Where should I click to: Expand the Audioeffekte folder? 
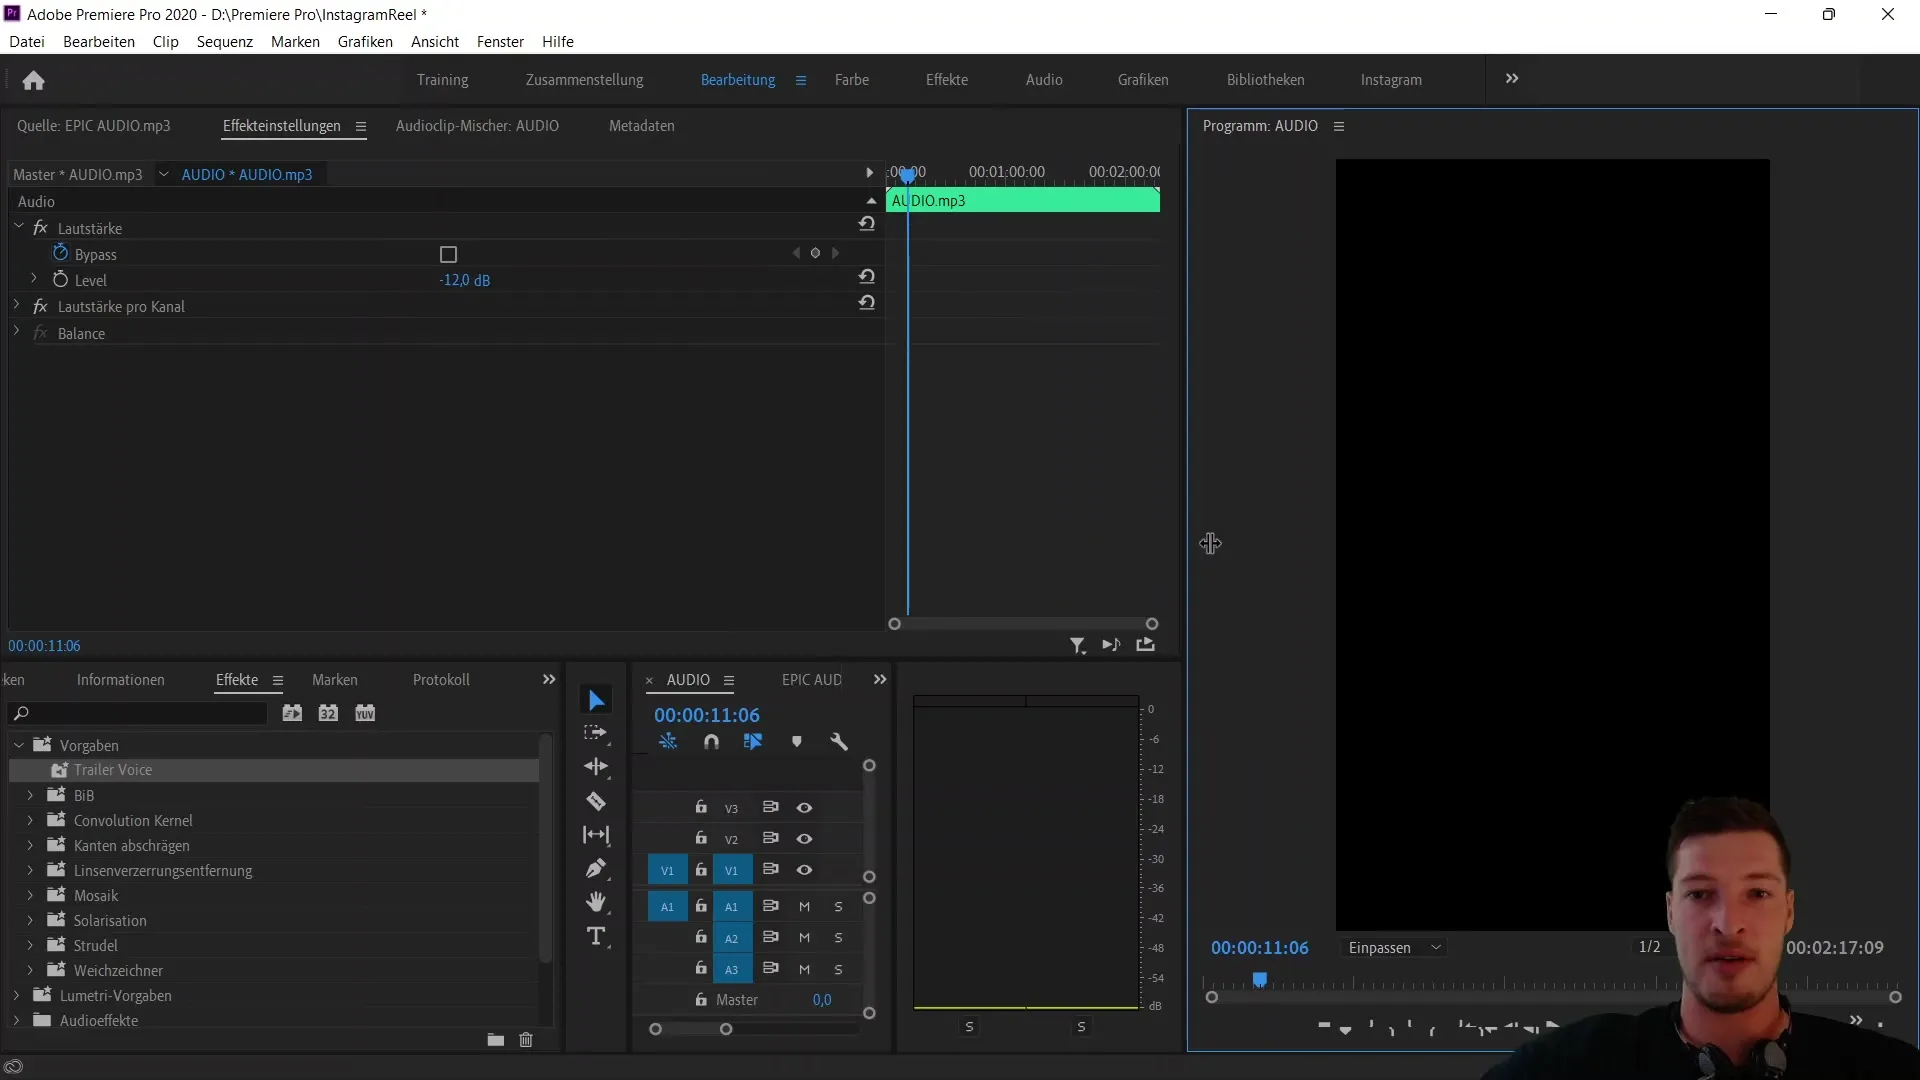click(16, 1020)
